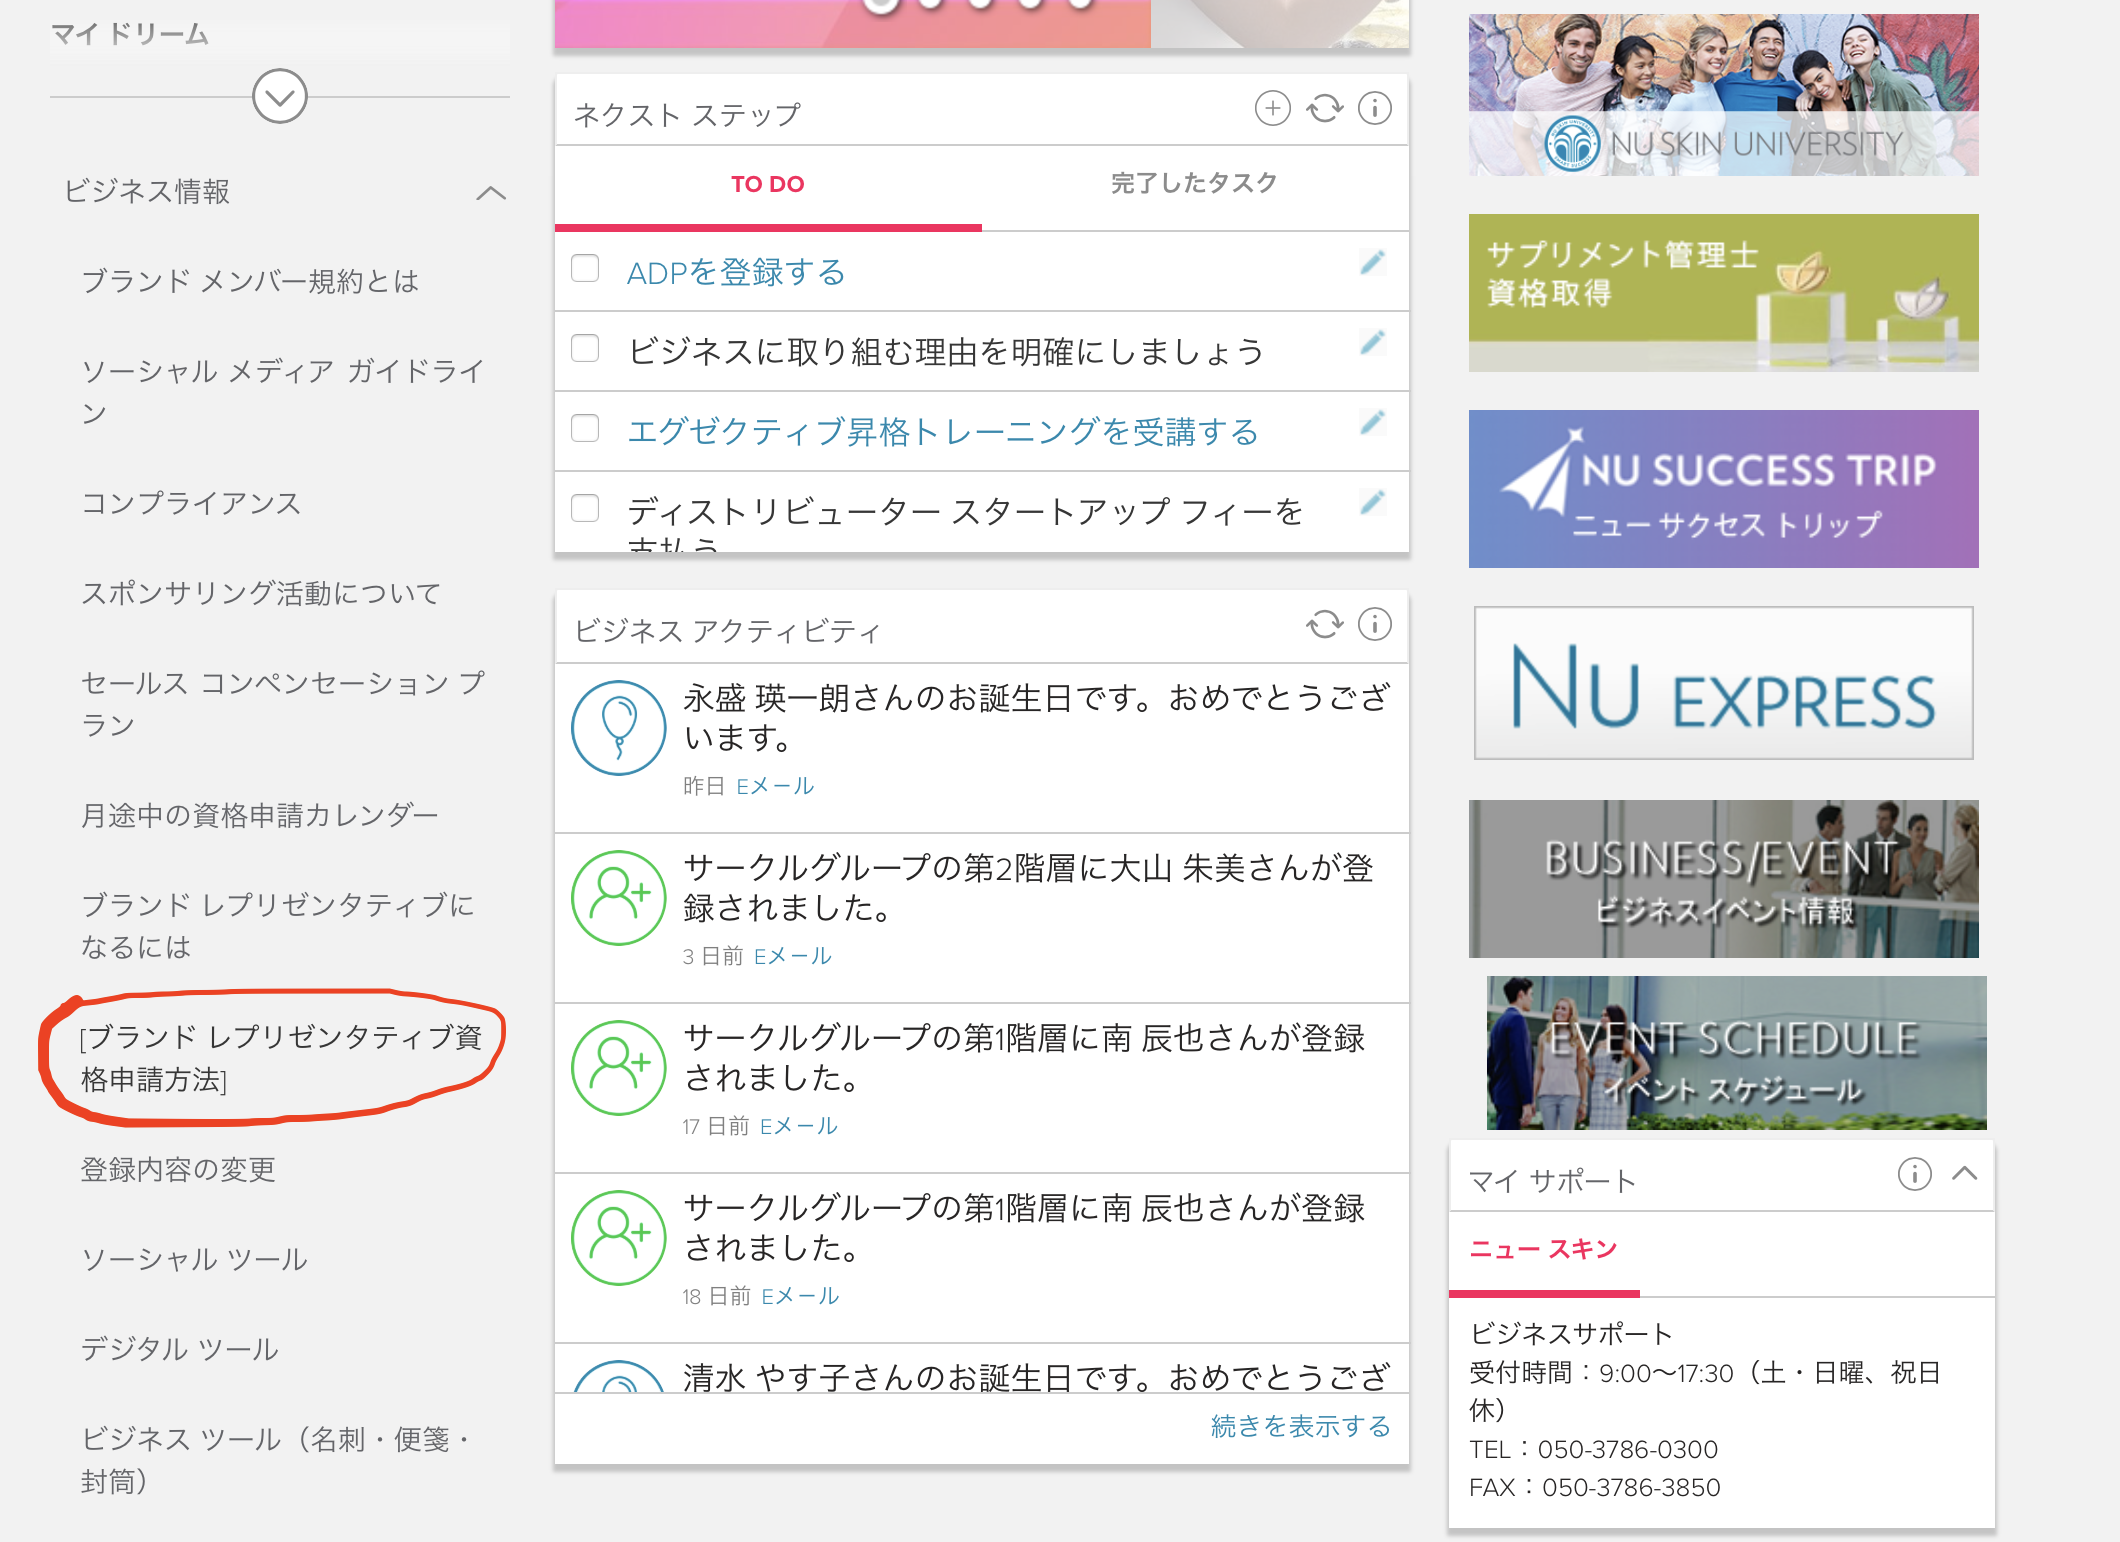Click ビジネスに取り組む理由を明確にしましょう task text
This screenshot has width=2120, height=1542.
[x=945, y=352]
